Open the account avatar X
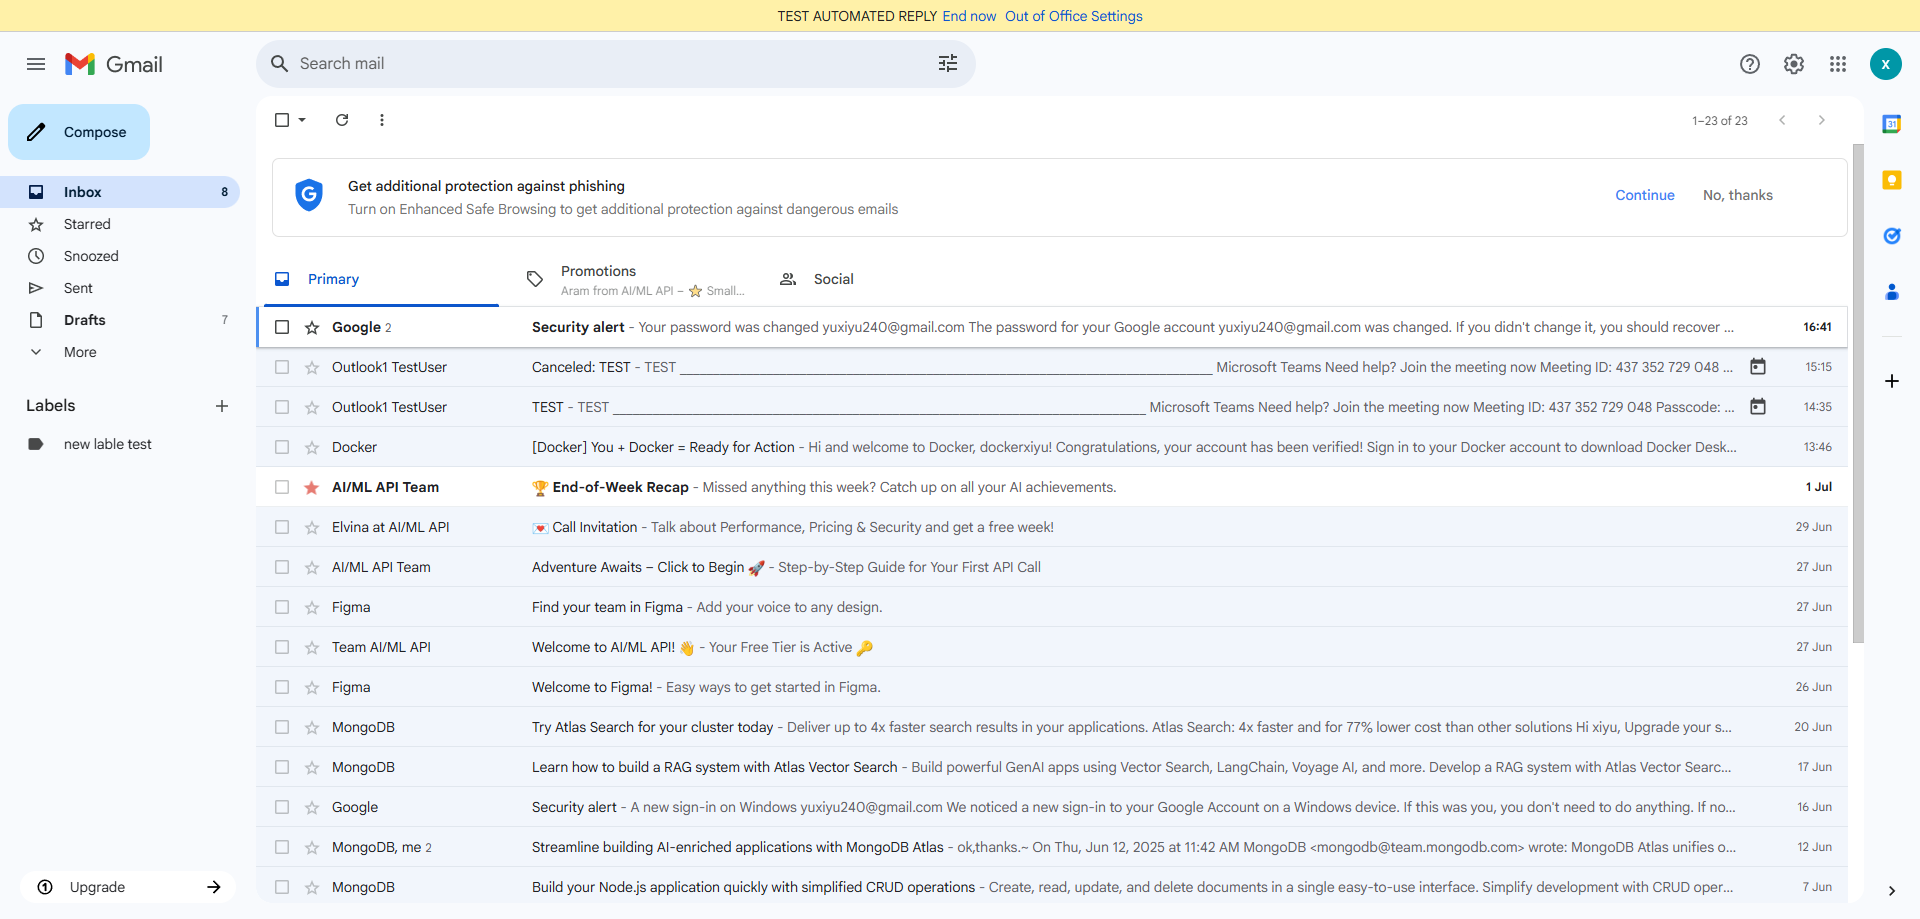The width and height of the screenshot is (1920, 919). 1886,64
